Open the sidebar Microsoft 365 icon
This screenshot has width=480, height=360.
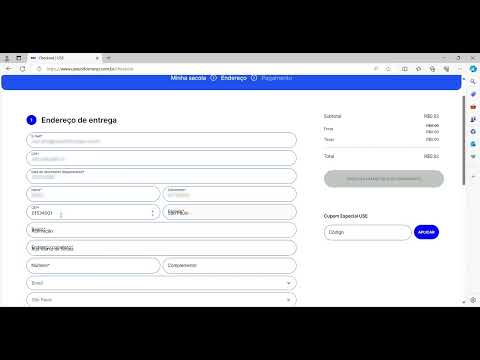473,132
